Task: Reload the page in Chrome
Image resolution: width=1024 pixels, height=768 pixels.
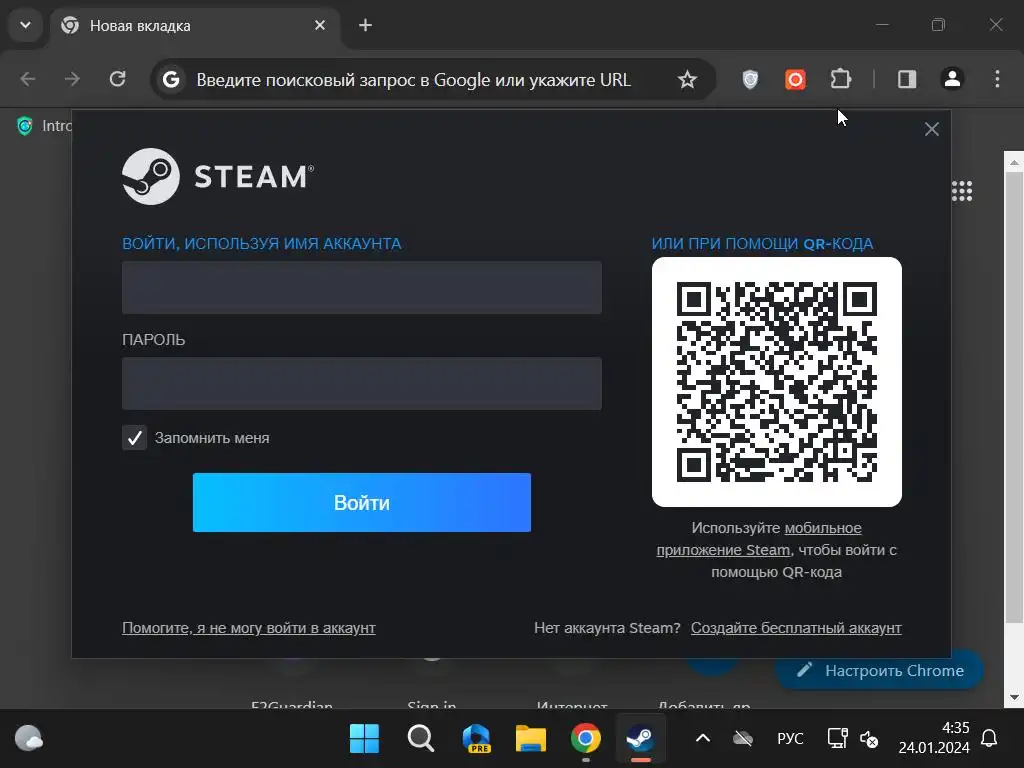Action: click(118, 80)
